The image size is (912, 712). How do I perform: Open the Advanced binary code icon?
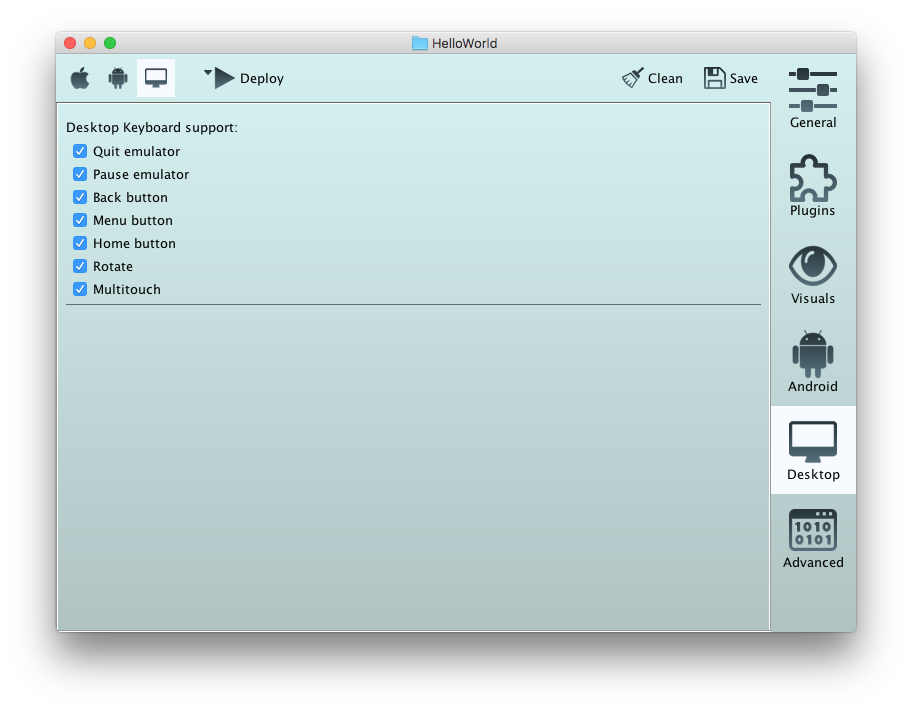813,530
